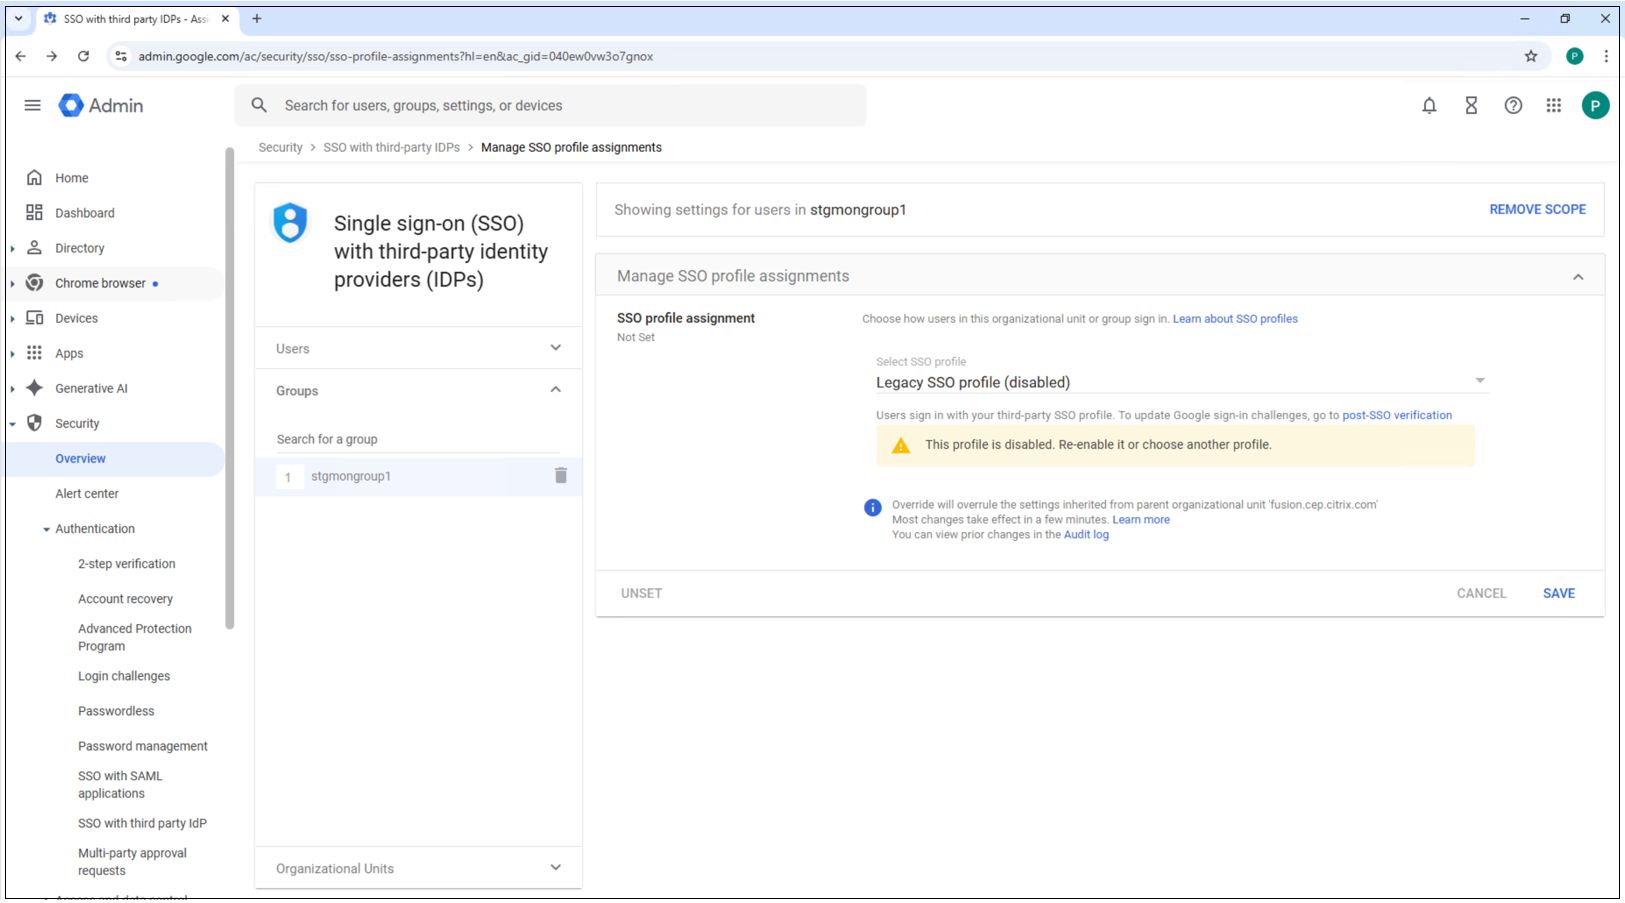
Task: Expand the Organizational Units section
Action: 418,868
